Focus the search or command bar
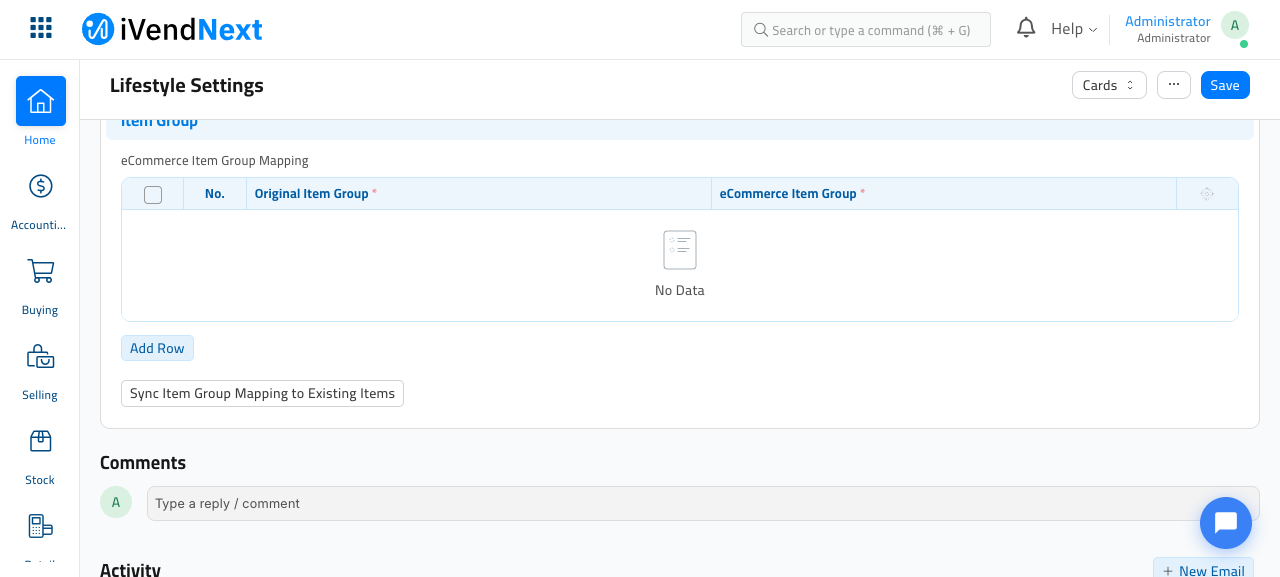1280x577 pixels. point(866,30)
